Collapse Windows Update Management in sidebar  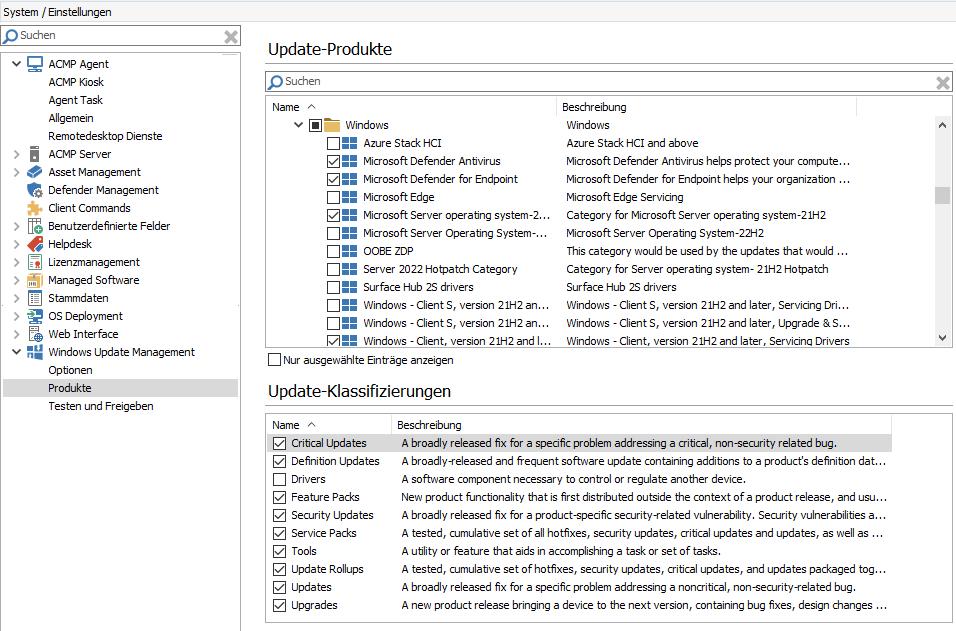point(16,352)
